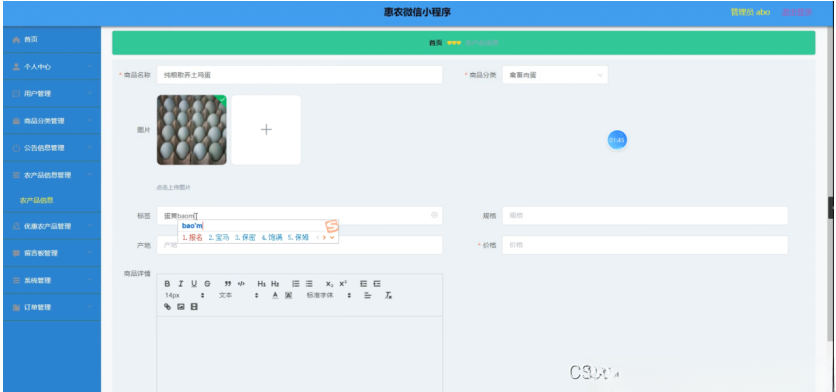836x392 pixels.
Task: Increase the paragraph indent
Action: pos(377,284)
